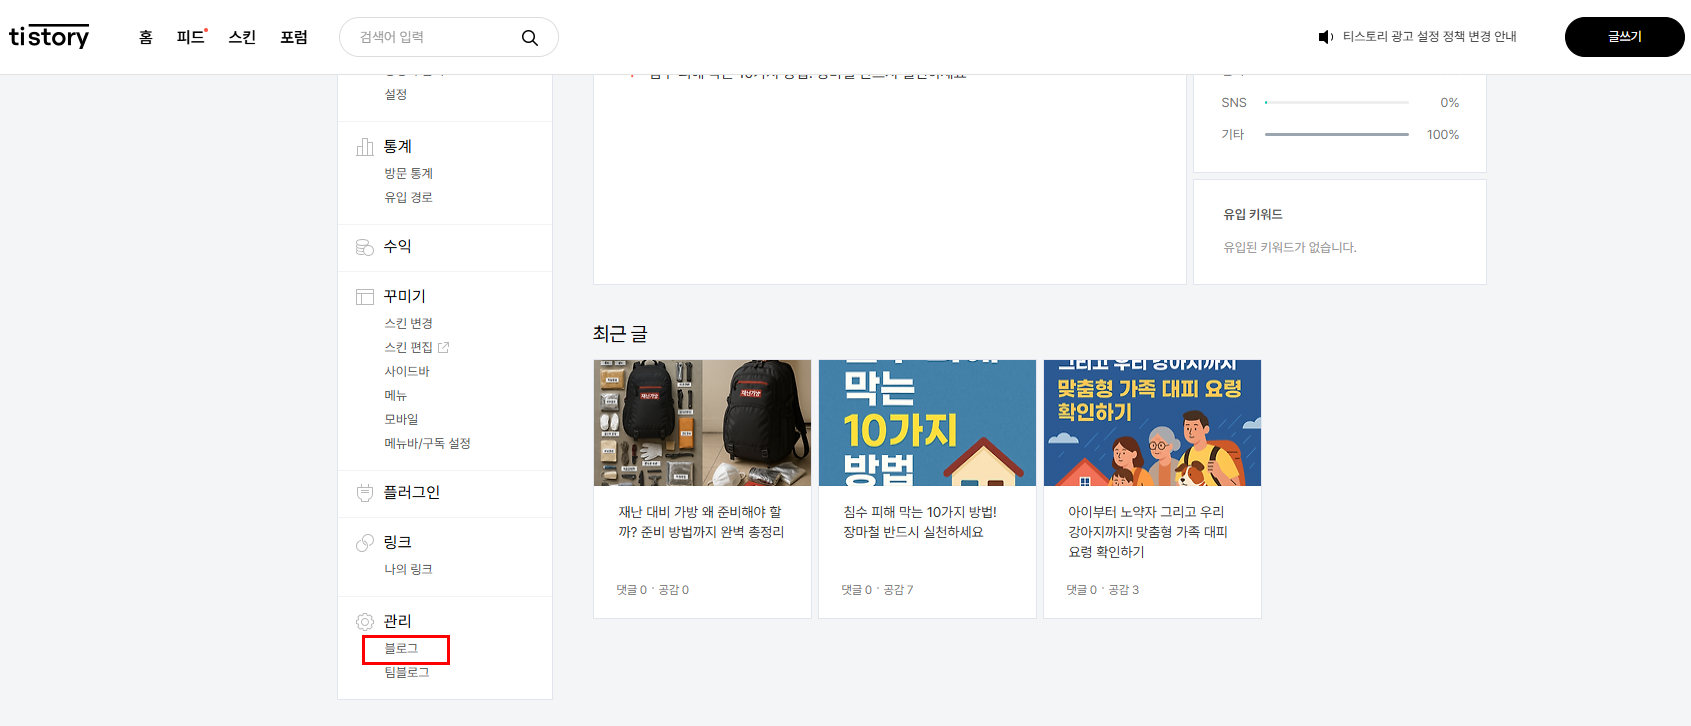Open the 홈 menu
The image size is (1691, 726).
coord(146,37)
